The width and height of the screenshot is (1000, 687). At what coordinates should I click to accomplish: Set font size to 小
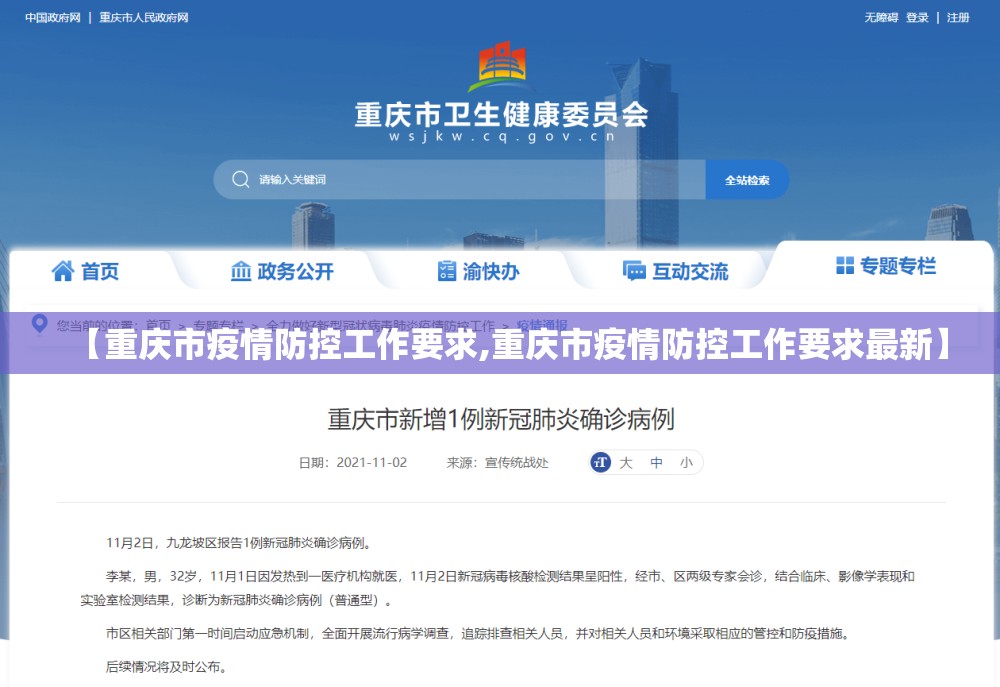pyautogui.click(x=686, y=462)
